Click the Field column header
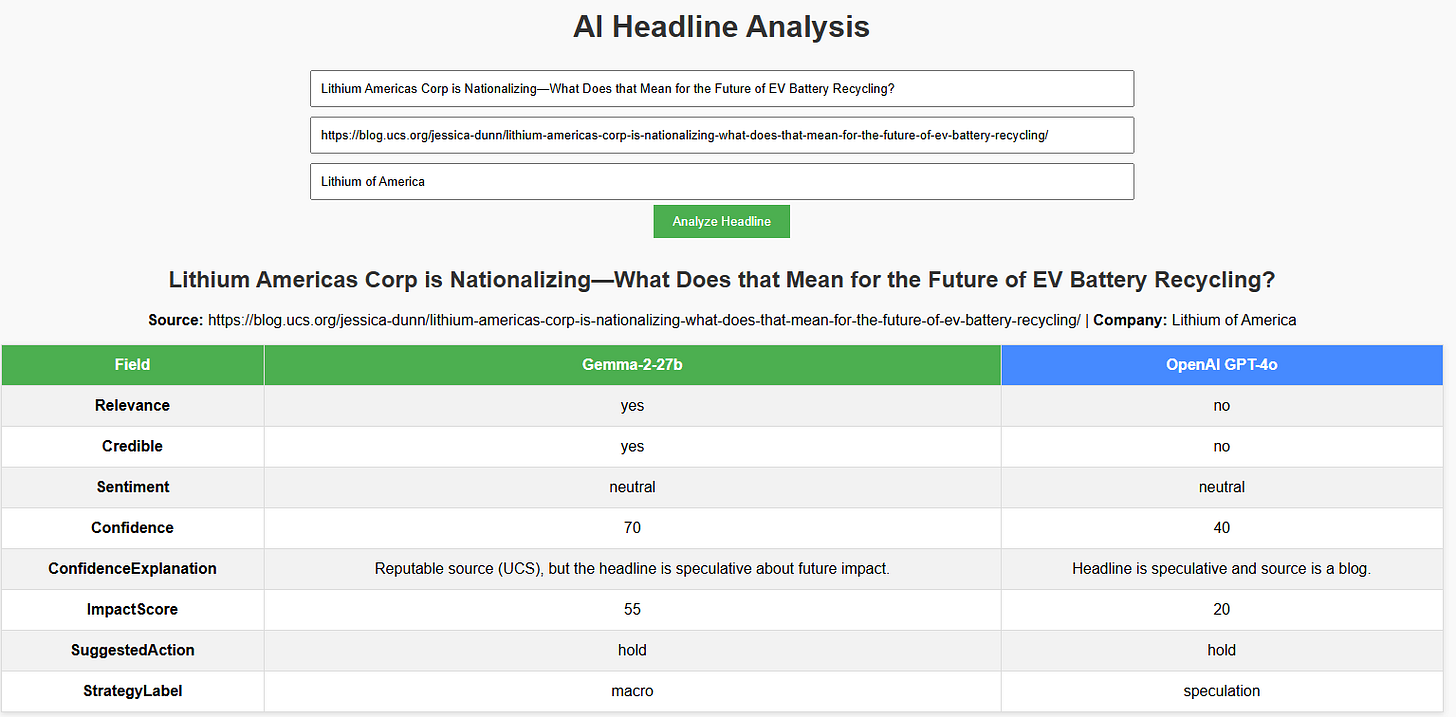Viewport: 1456px width, 717px height. click(x=132, y=365)
